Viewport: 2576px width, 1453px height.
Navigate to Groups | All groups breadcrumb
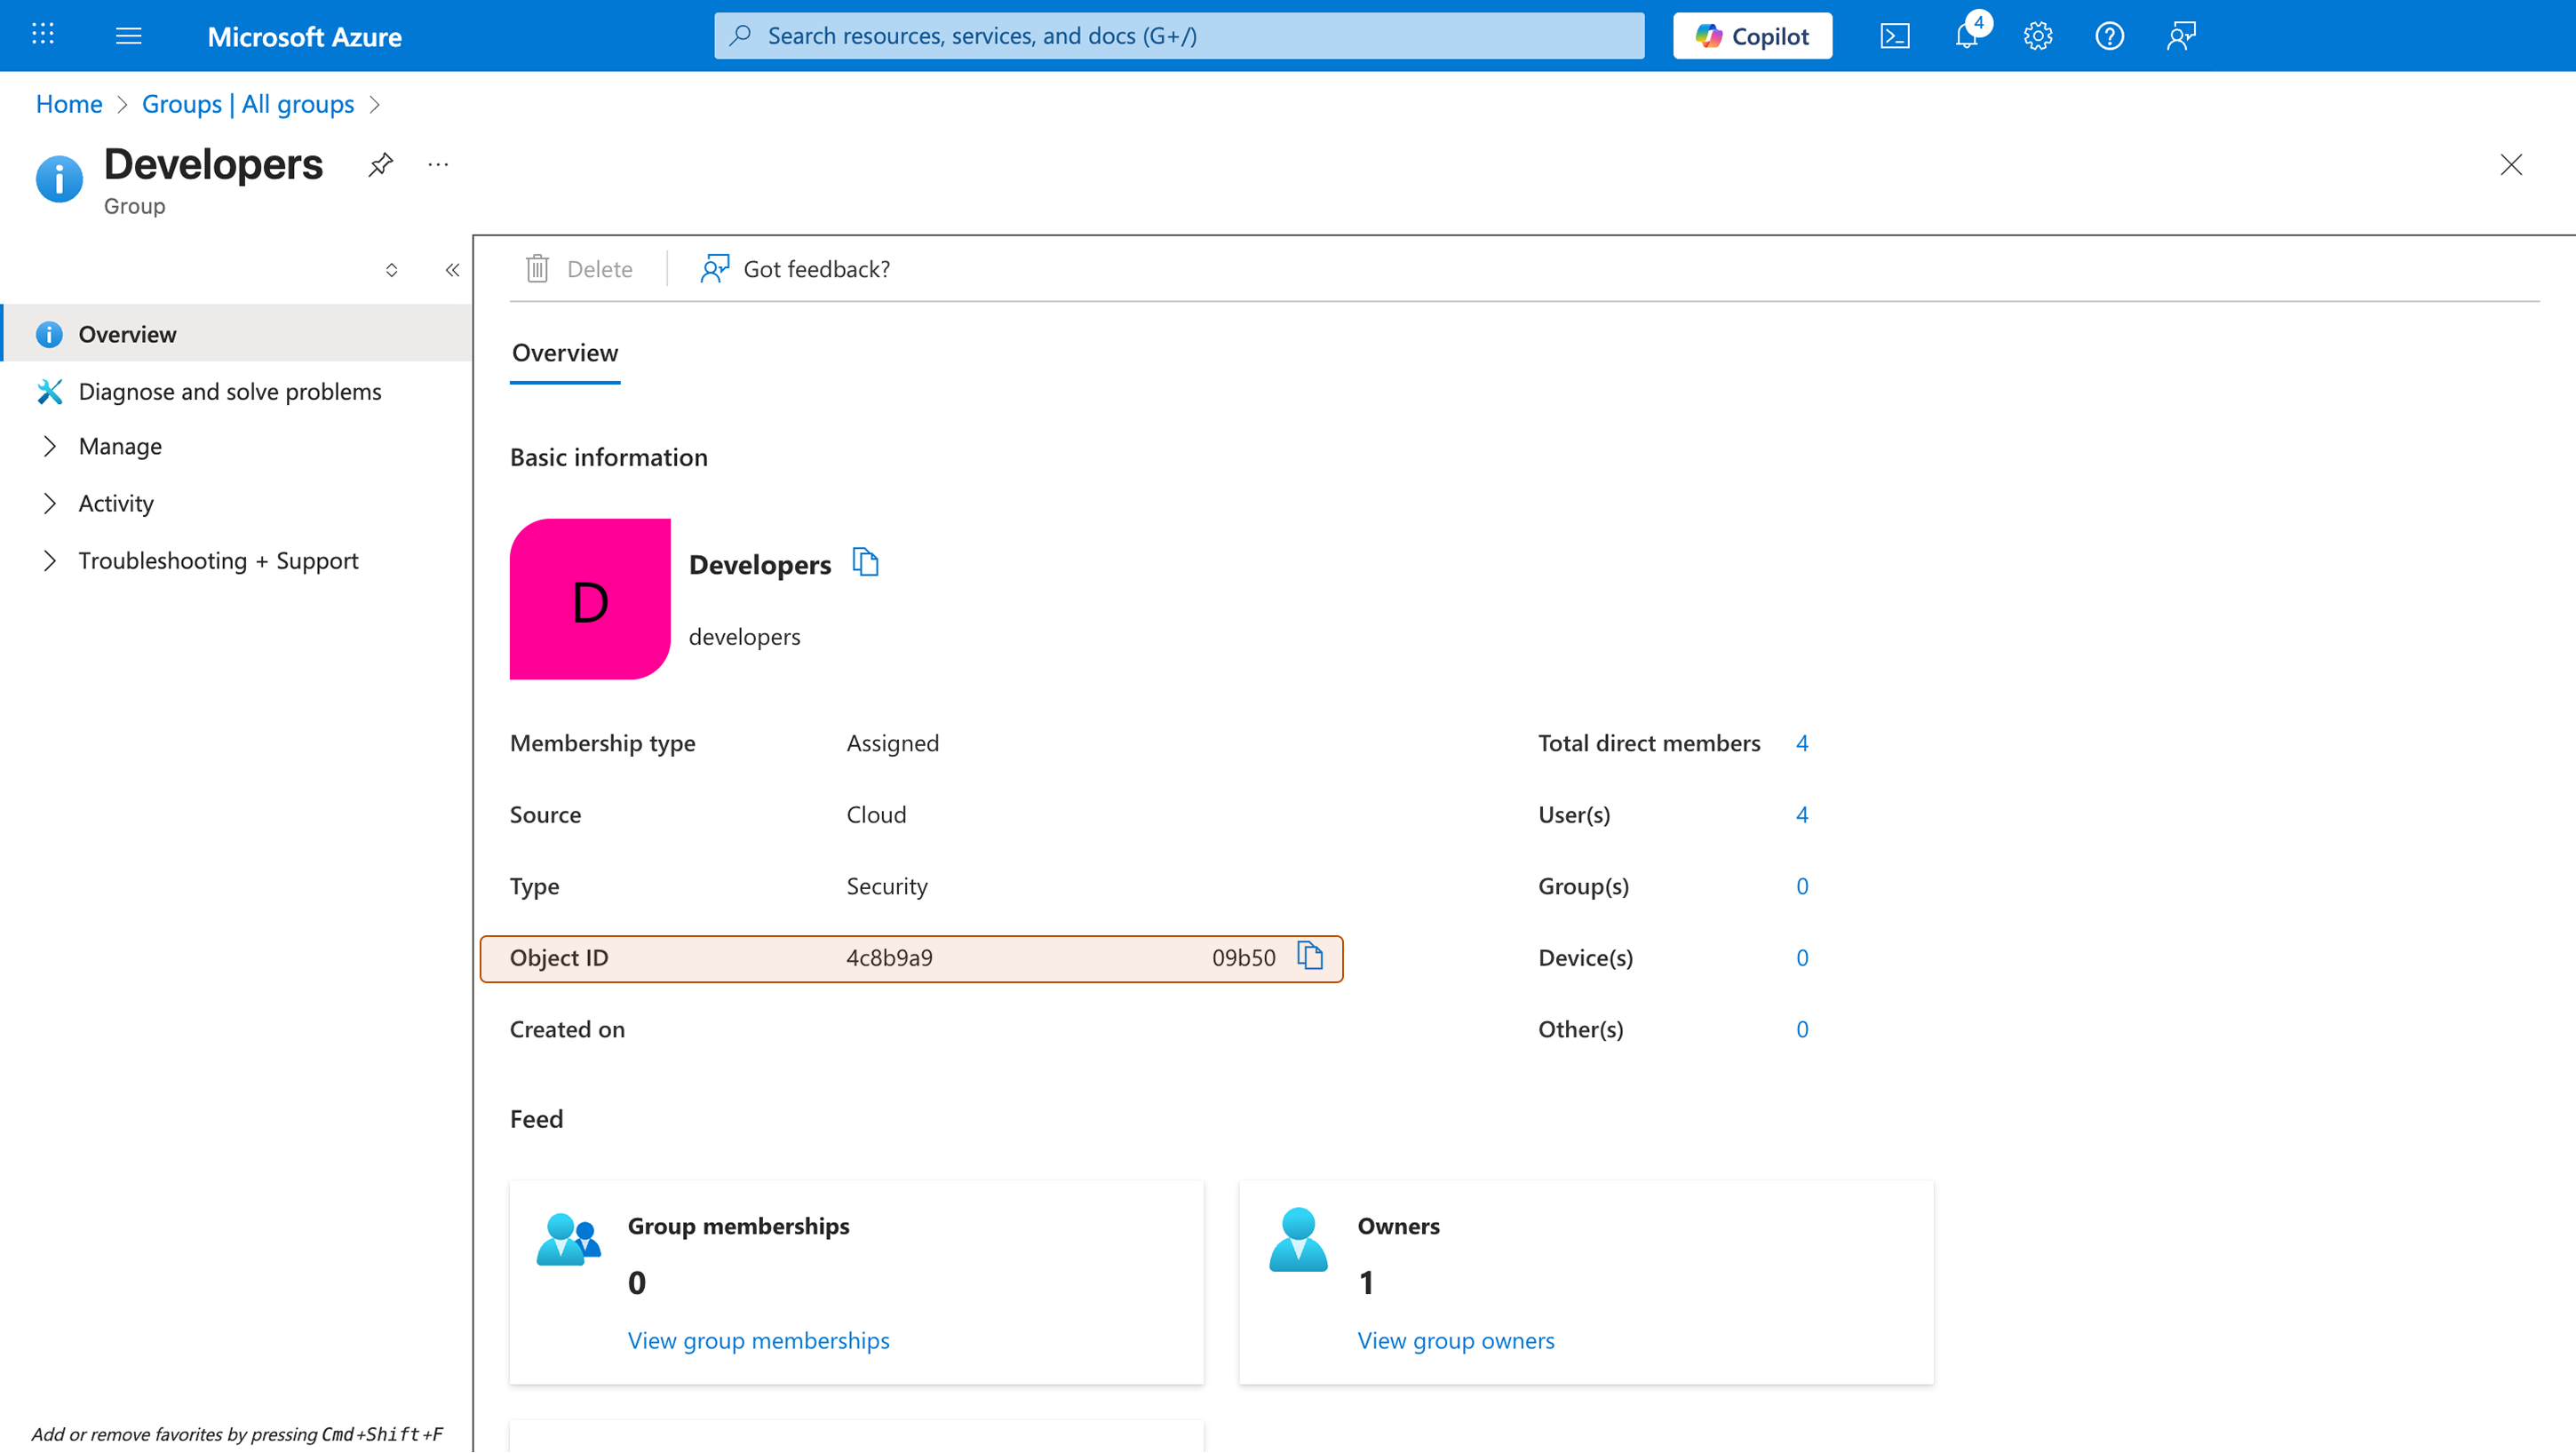[x=248, y=104]
